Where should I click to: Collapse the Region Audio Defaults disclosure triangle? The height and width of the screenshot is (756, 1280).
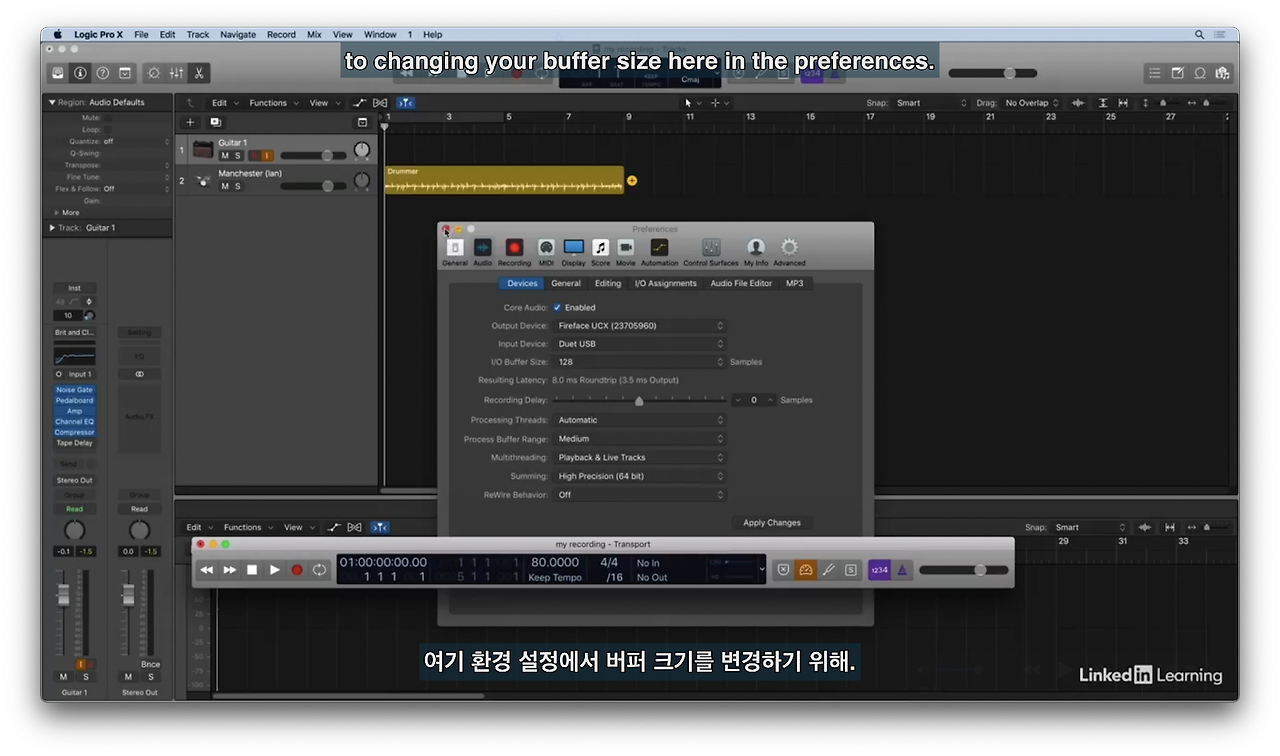click(x=52, y=102)
